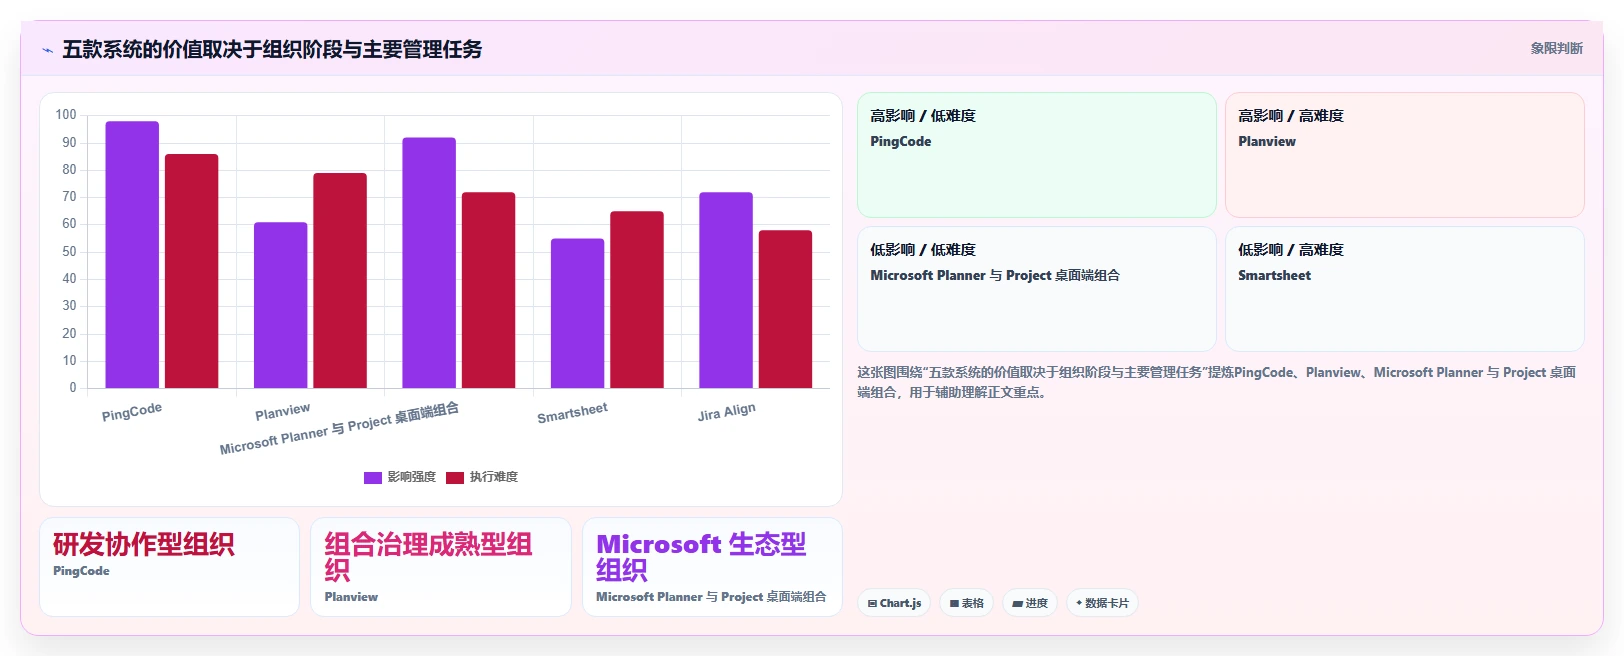Click the Planview x-axis label
This screenshot has height=656, width=1624.
coord(283,411)
